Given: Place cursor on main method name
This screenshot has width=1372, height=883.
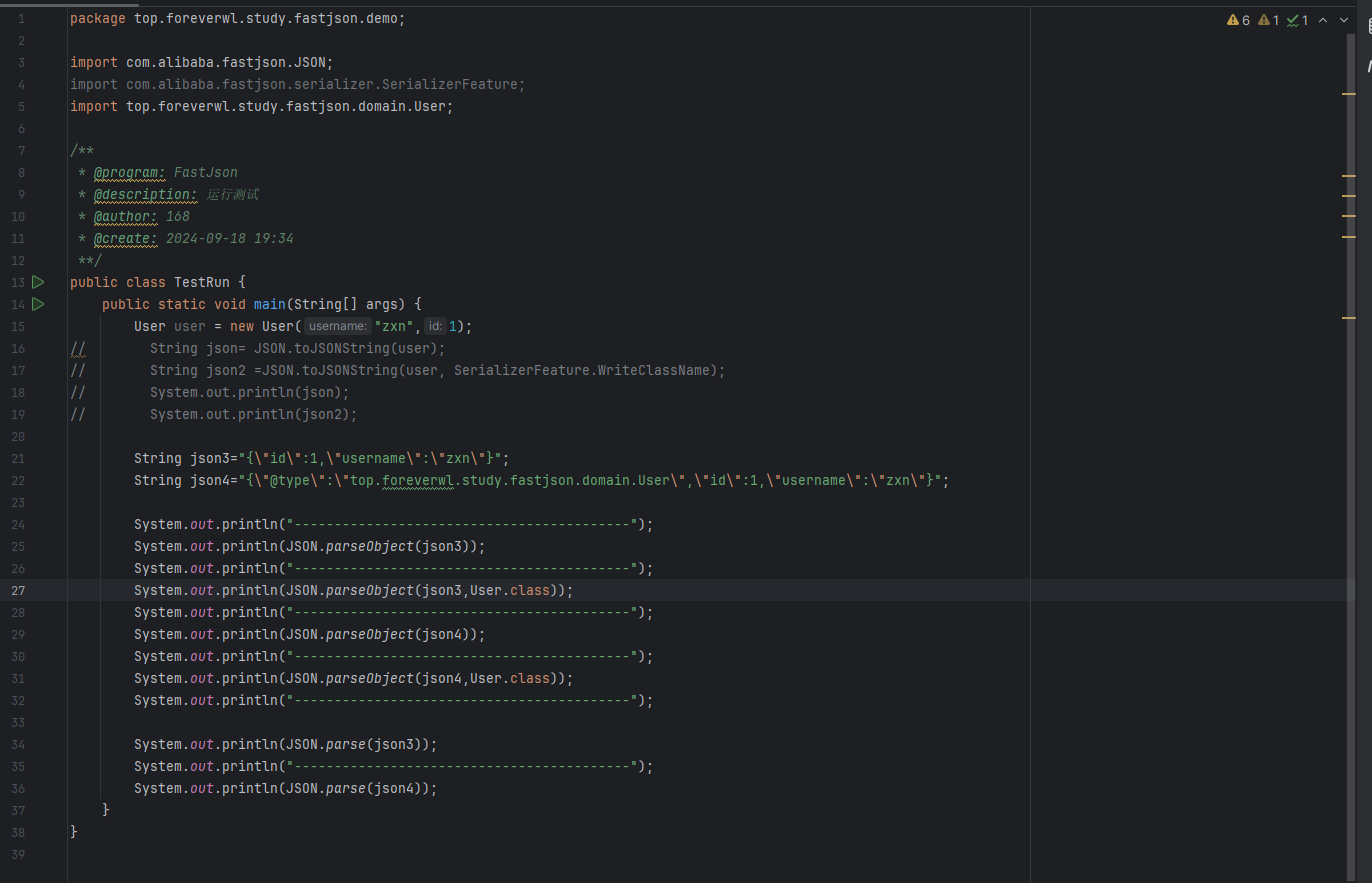Looking at the screenshot, I should (x=269, y=304).
